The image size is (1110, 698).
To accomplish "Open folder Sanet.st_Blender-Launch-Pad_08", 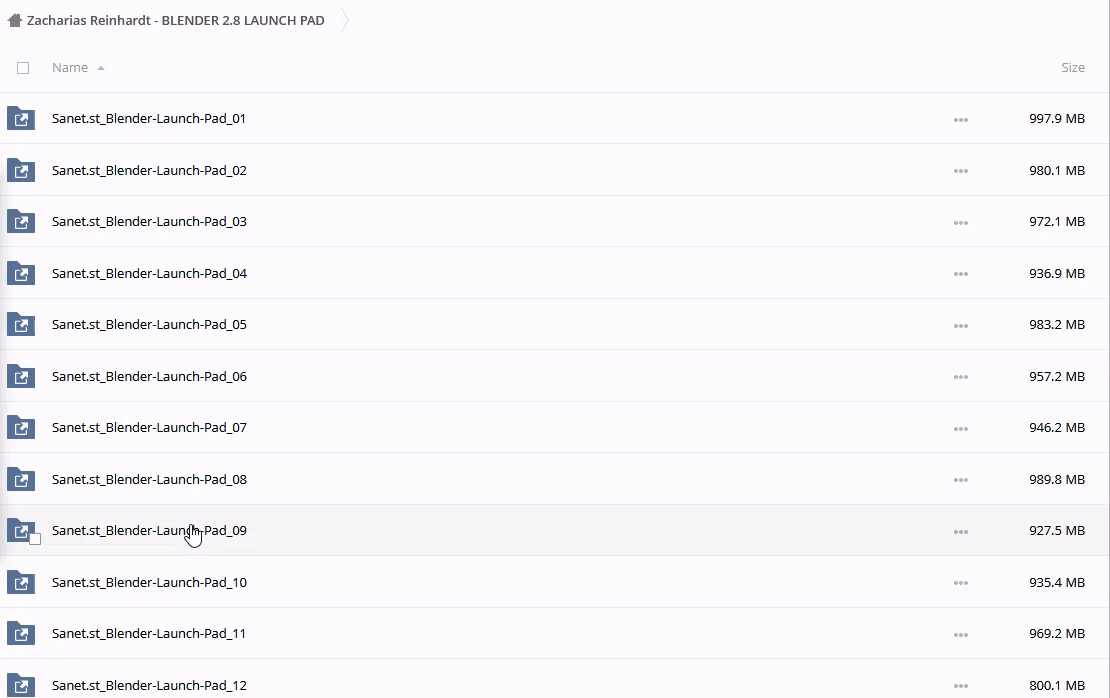I will tap(149, 479).
